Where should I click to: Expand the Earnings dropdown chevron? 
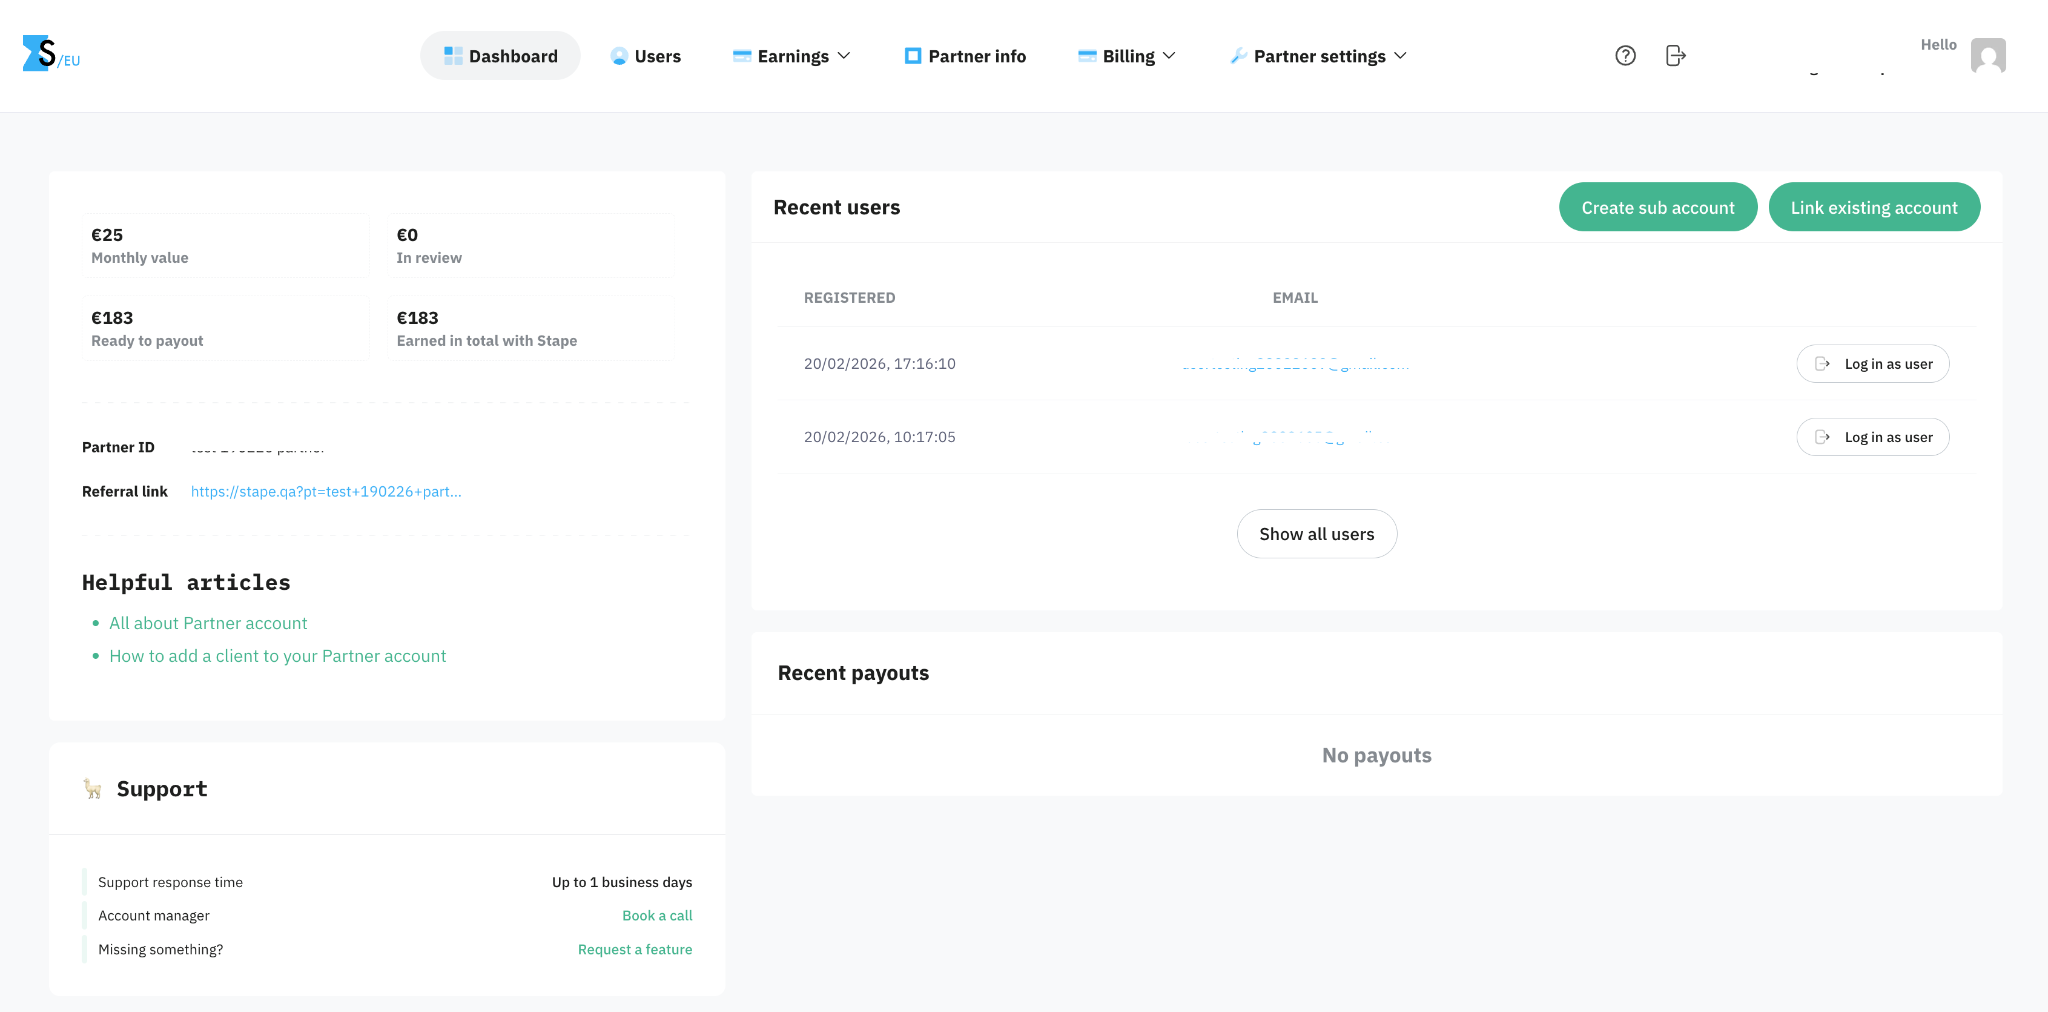tap(844, 56)
